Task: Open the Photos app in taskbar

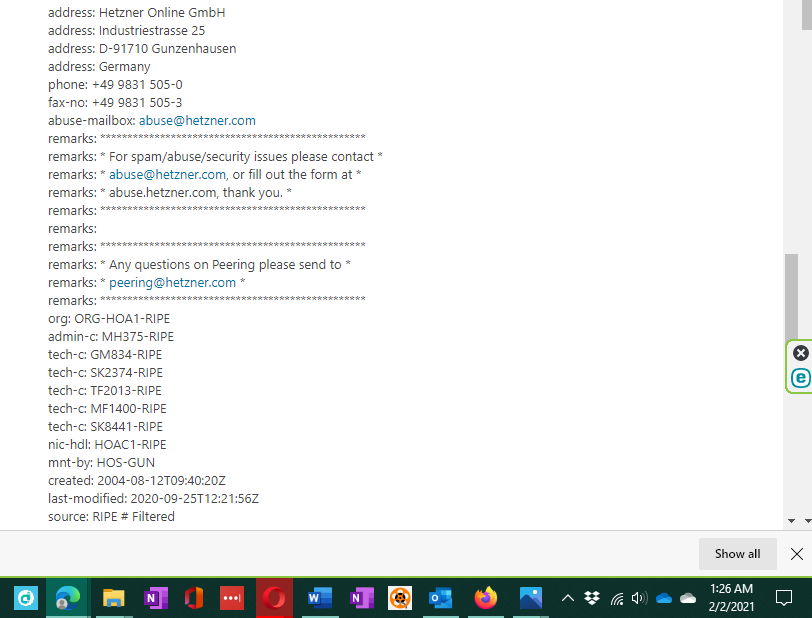Action: point(531,598)
